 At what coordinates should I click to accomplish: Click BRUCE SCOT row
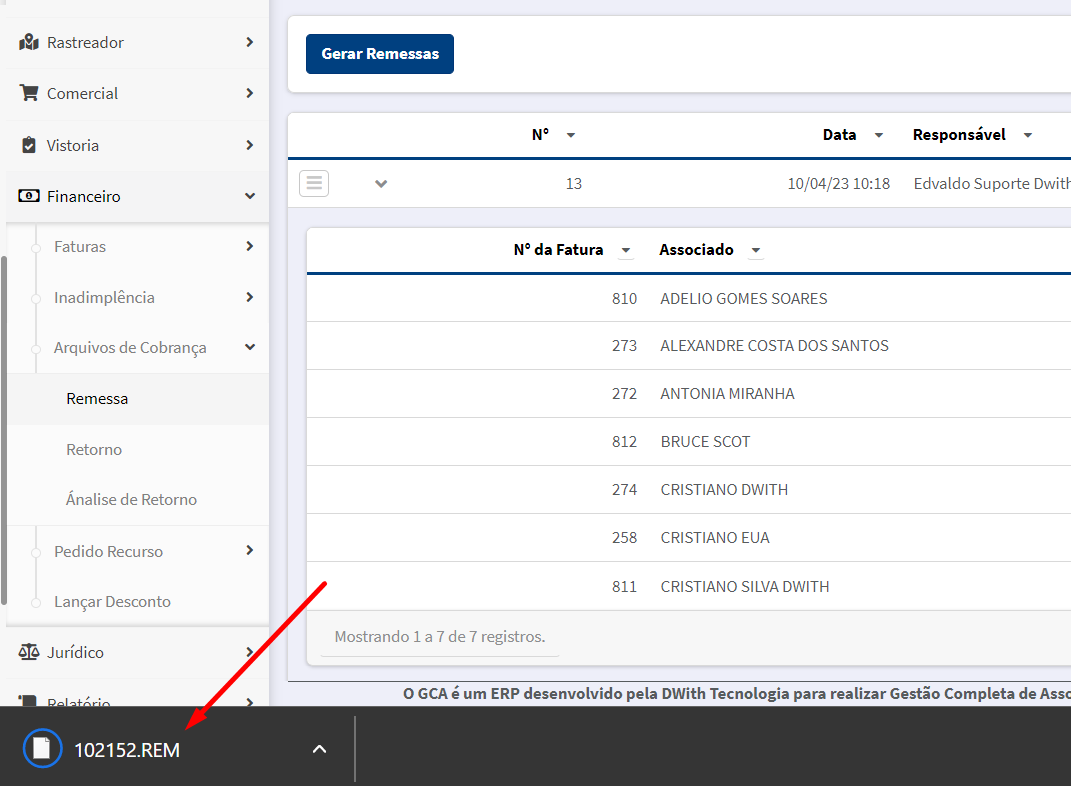pos(688,442)
